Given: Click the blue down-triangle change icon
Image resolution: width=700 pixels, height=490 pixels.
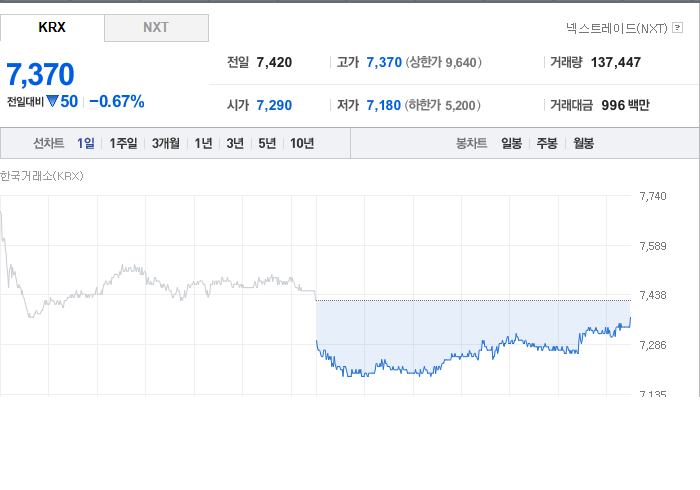Looking at the screenshot, I should click(x=52, y=101).
